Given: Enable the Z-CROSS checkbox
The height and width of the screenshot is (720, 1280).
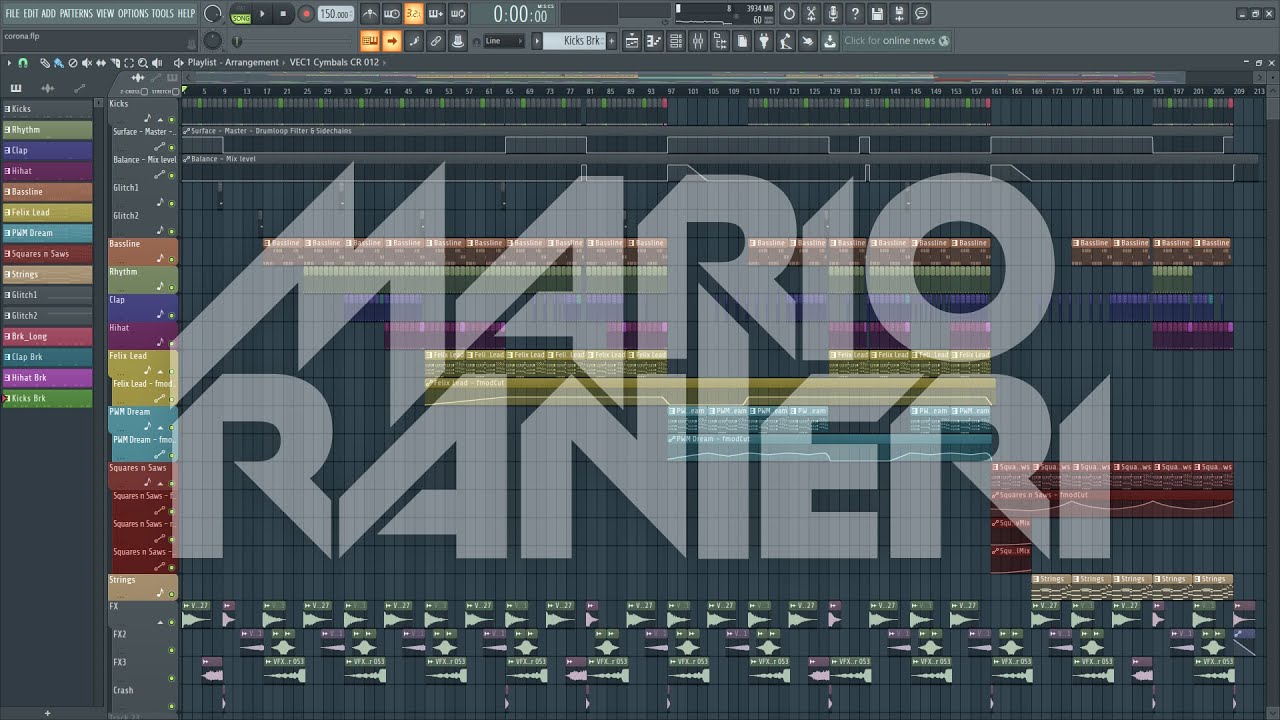Looking at the screenshot, I should coord(145,91).
